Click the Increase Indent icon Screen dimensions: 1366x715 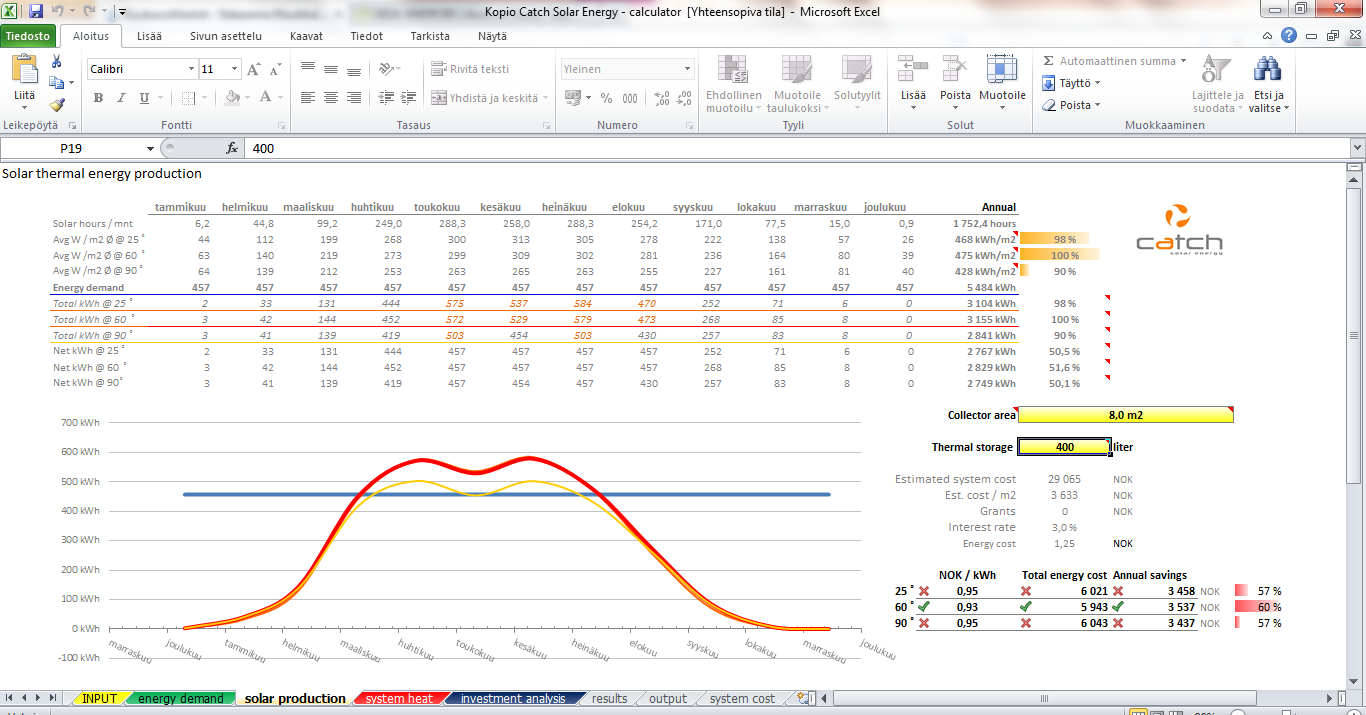tap(406, 98)
